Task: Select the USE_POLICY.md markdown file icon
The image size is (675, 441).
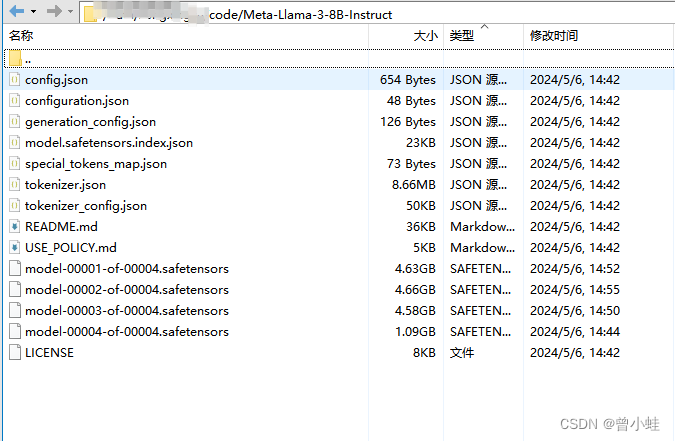Action: (15, 247)
